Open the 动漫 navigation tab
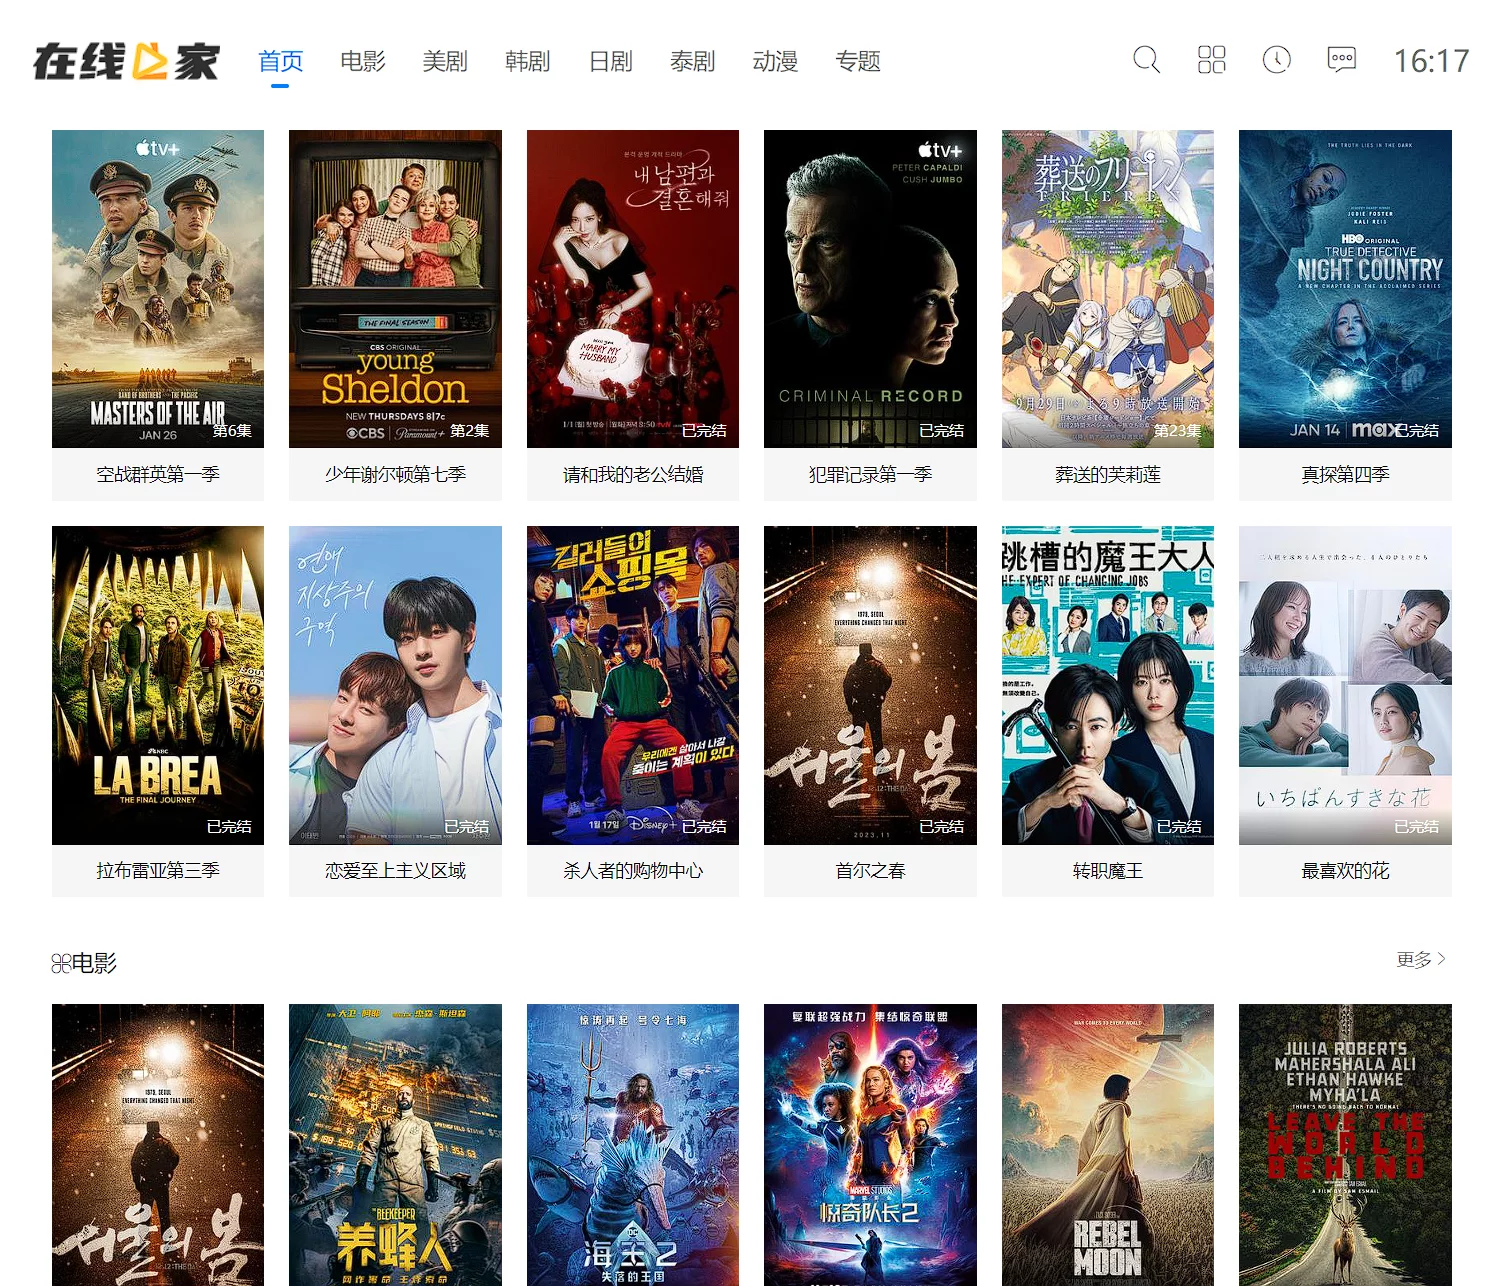1496x1286 pixels. pyautogui.click(x=775, y=62)
